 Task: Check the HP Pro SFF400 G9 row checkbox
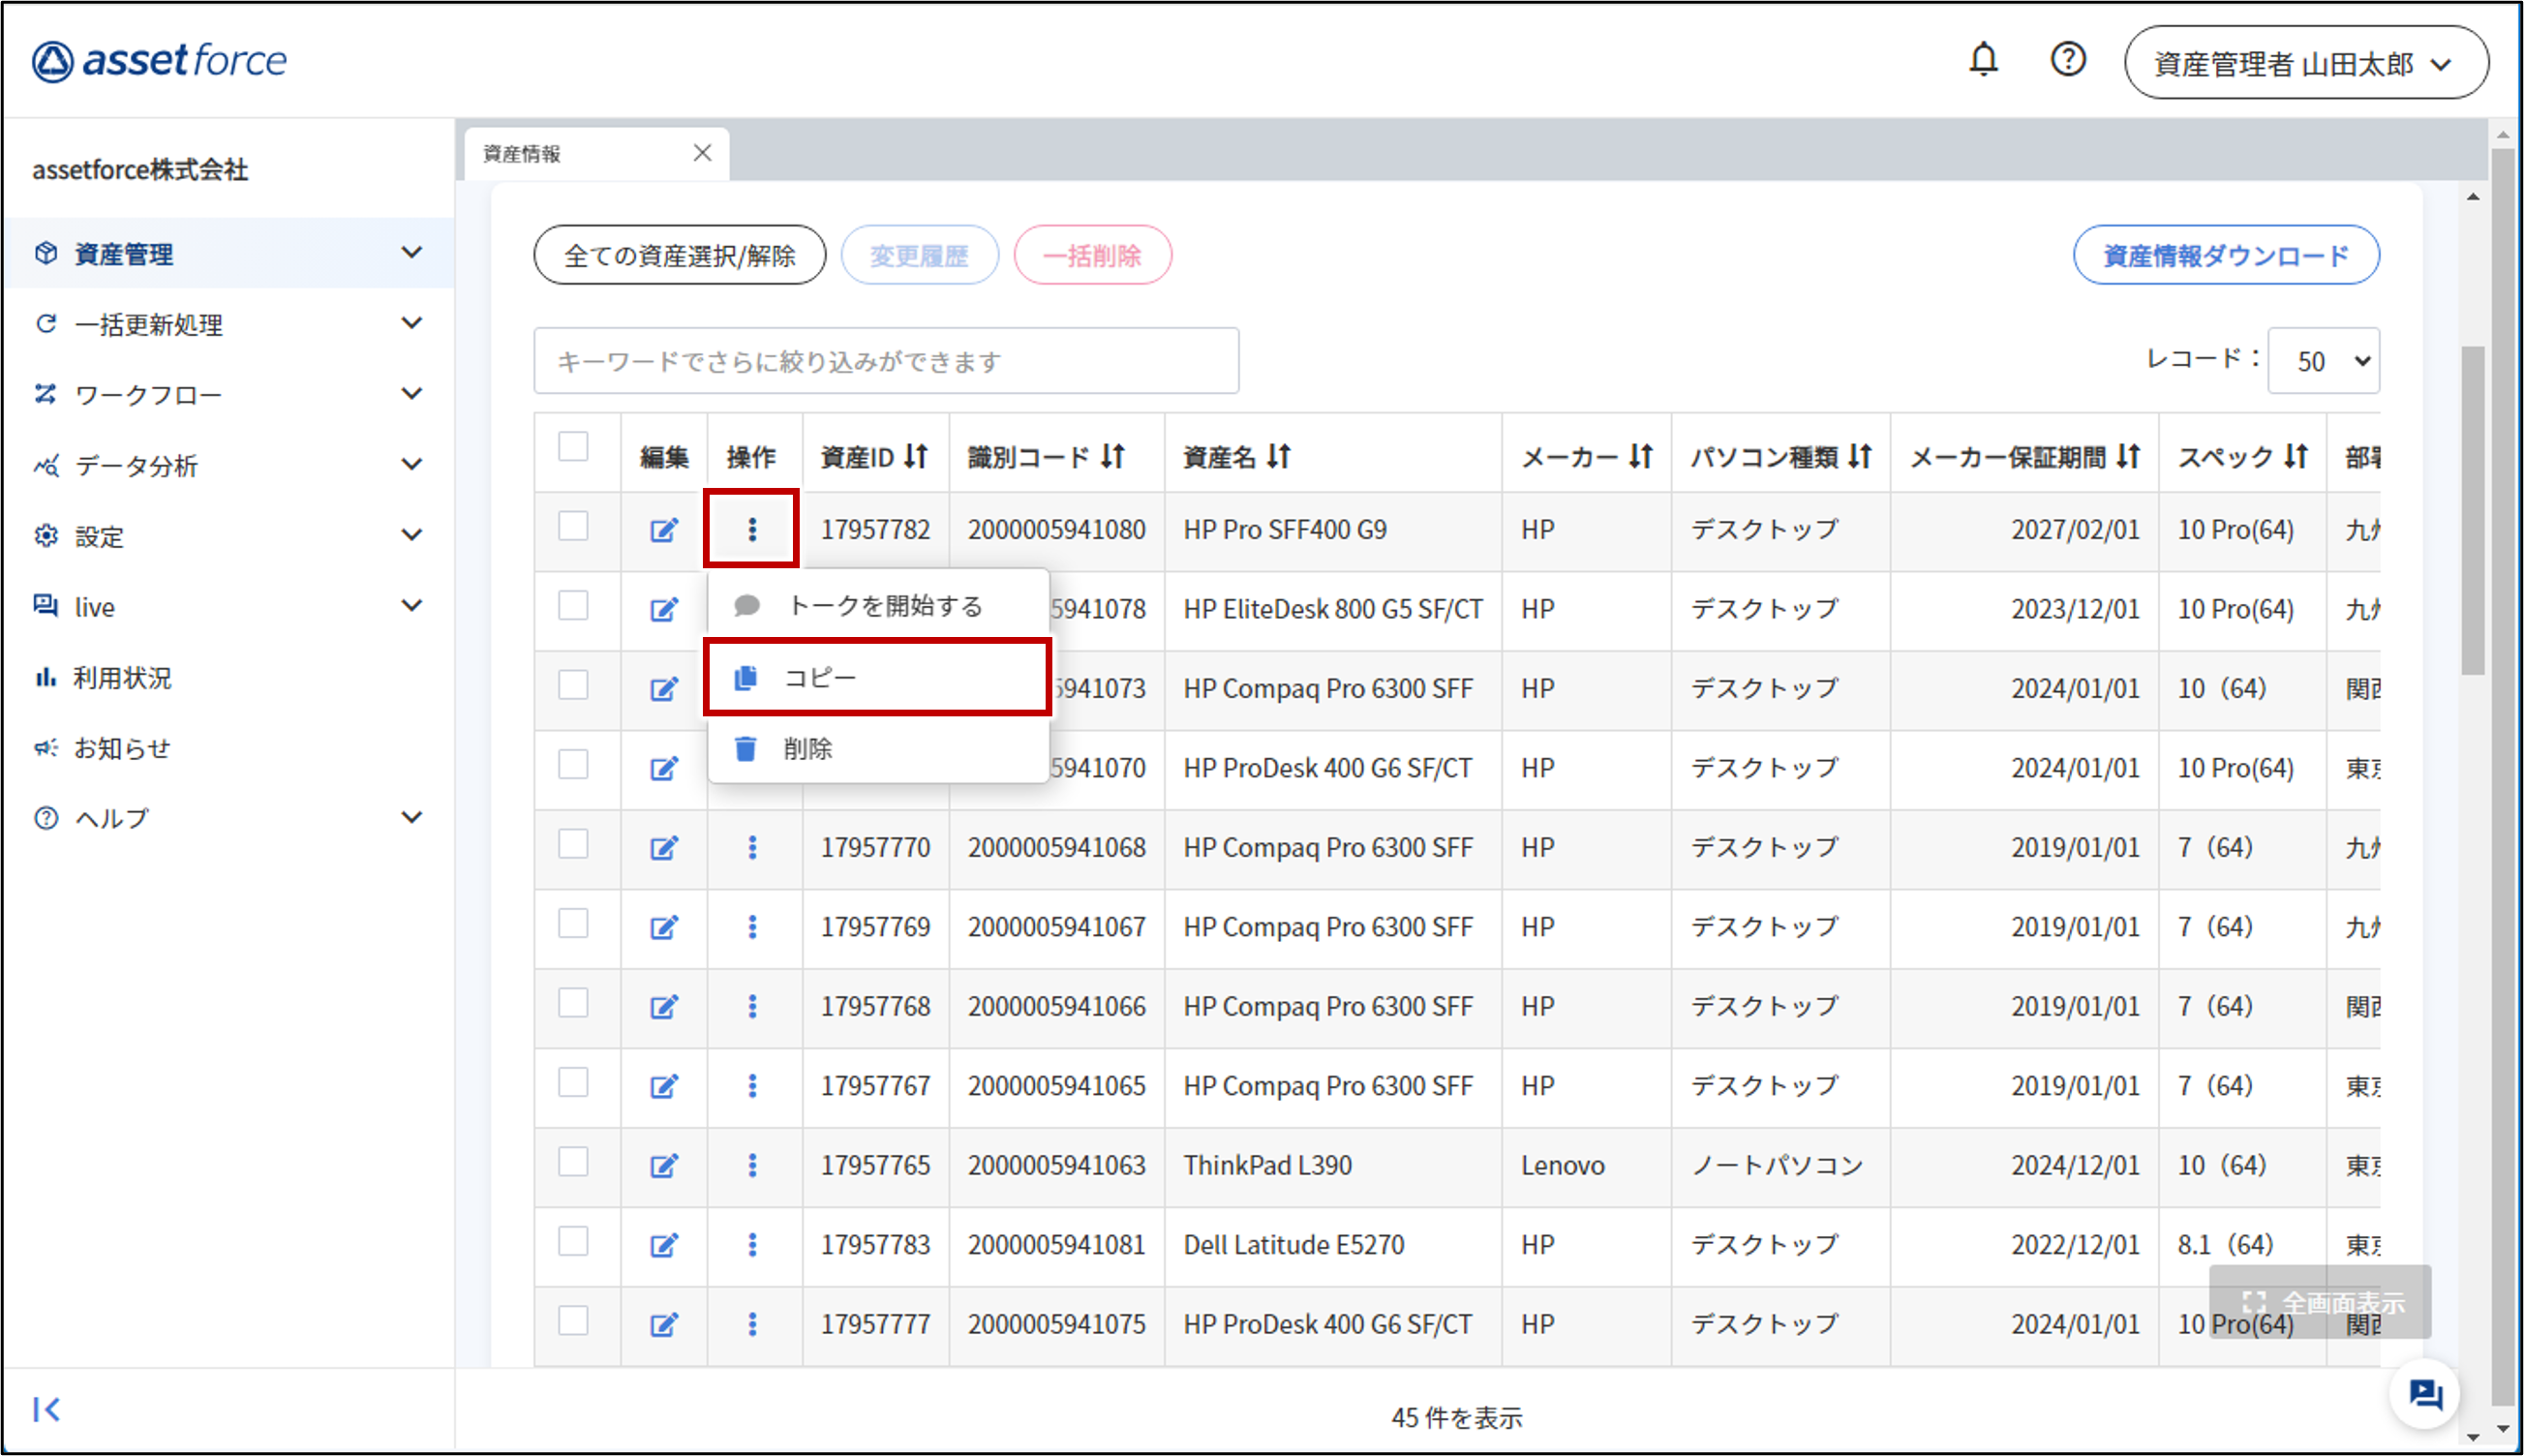pos(573,526)
